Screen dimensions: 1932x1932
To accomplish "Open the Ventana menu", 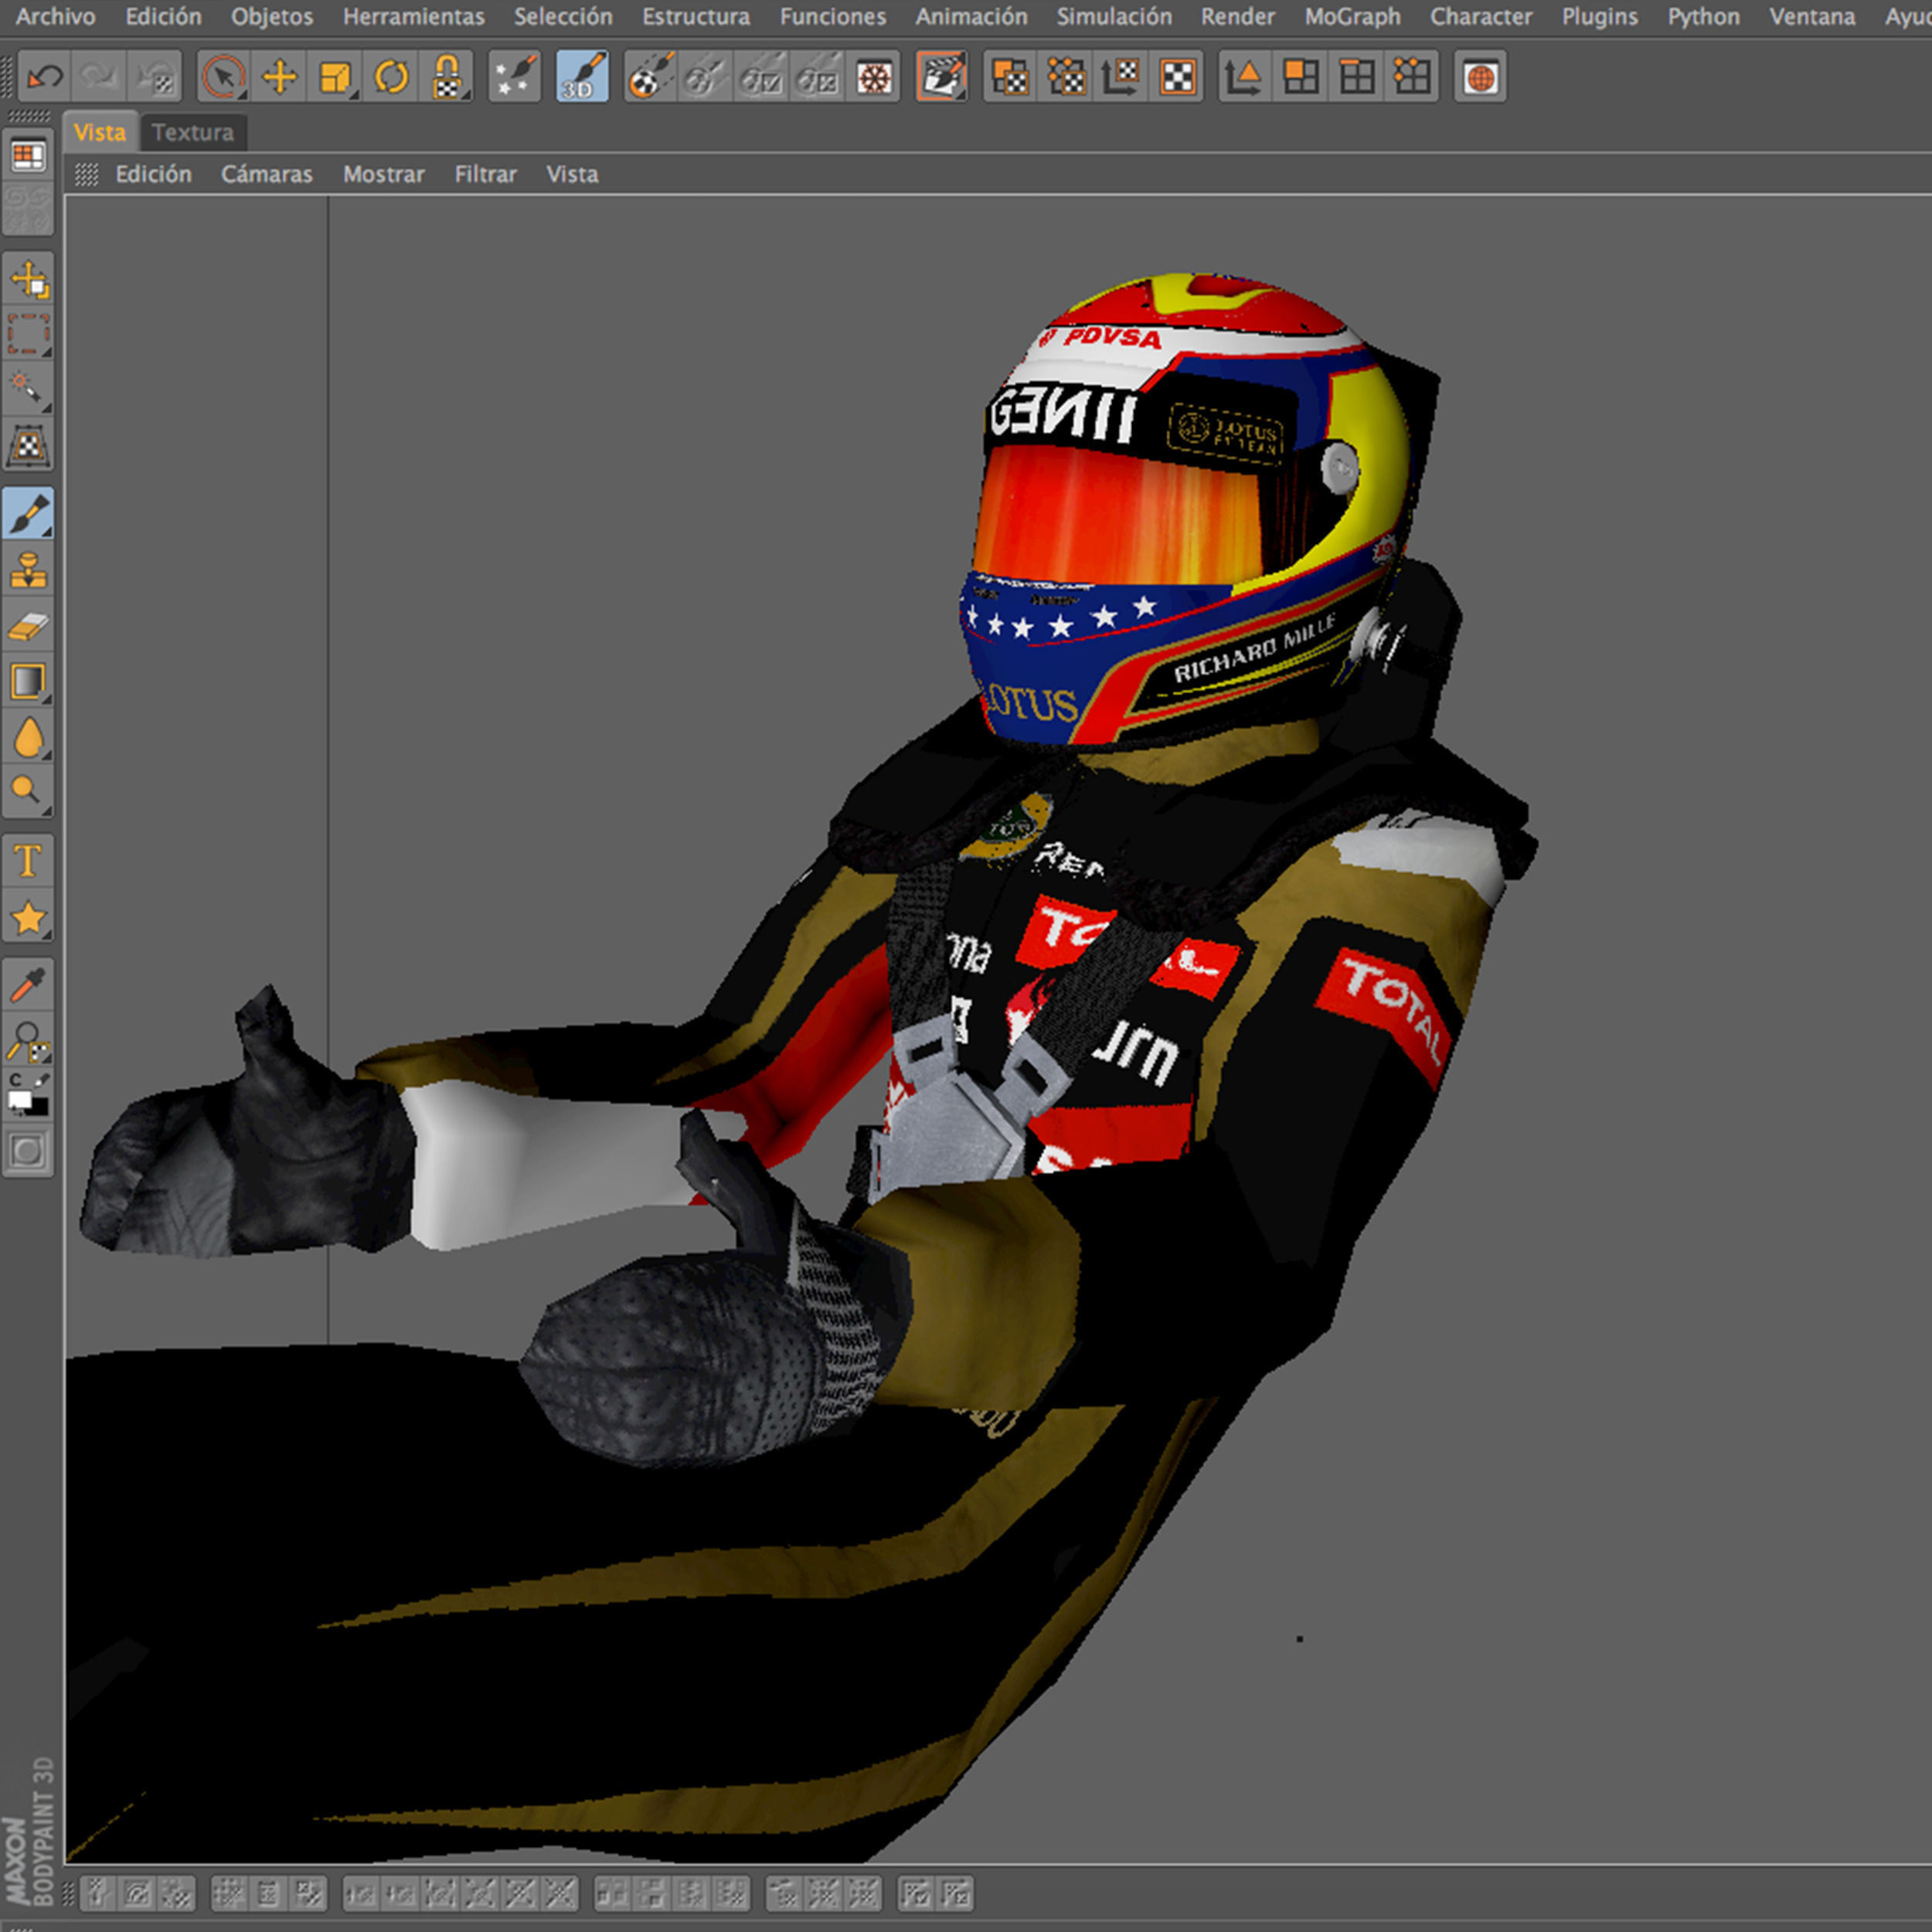I will pyautogui.click(x=1812, y=17).
